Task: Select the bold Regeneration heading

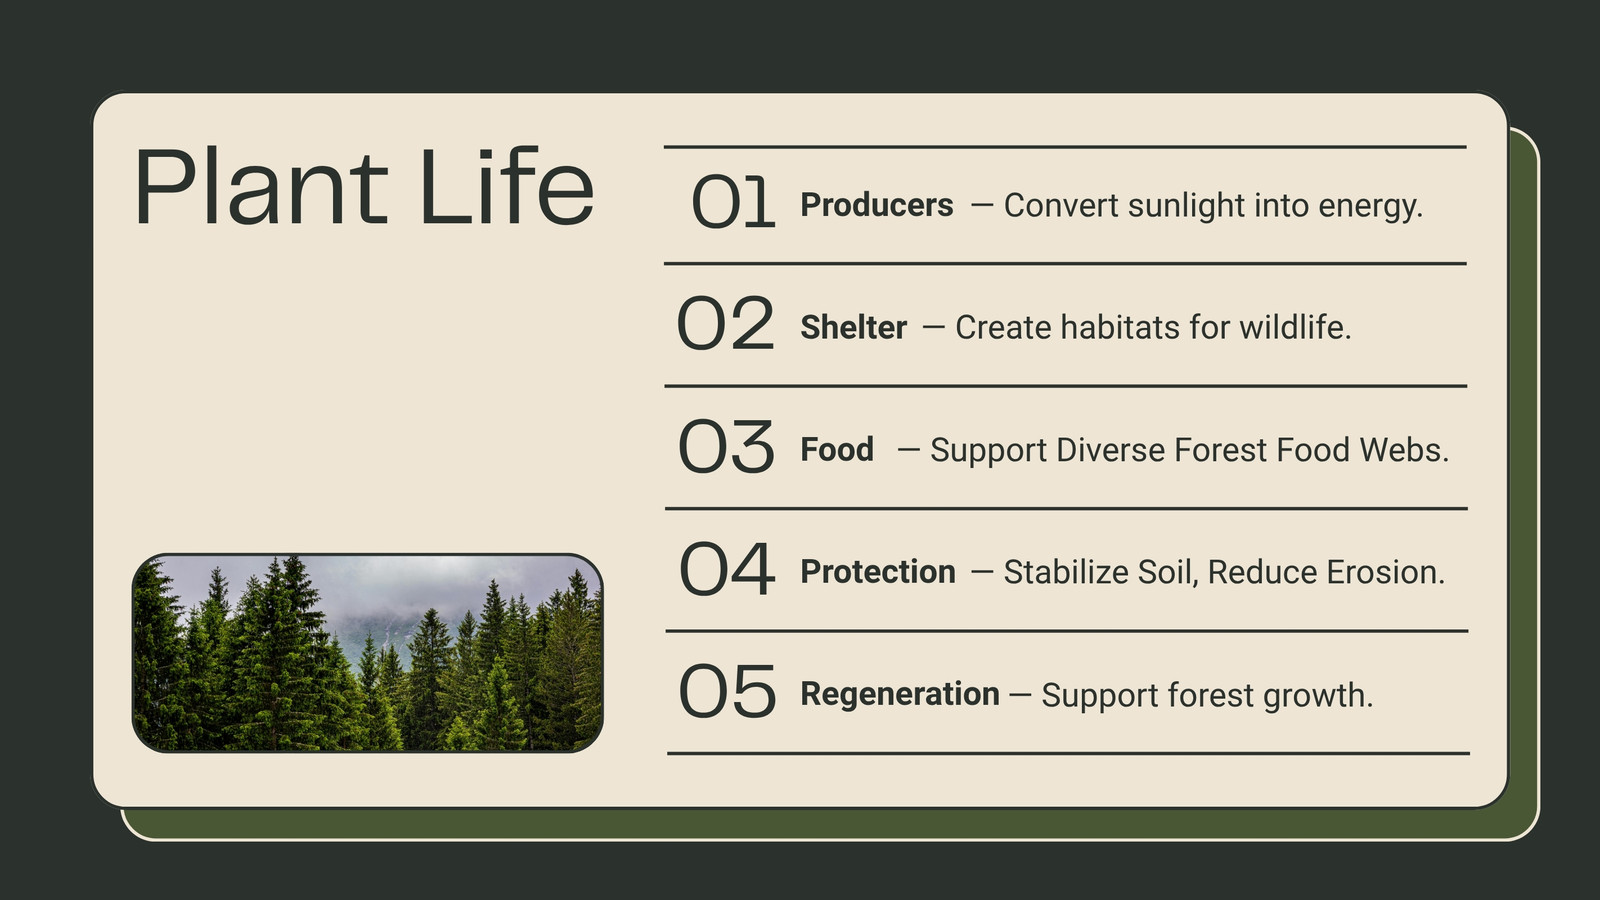Action: (900, 694)
